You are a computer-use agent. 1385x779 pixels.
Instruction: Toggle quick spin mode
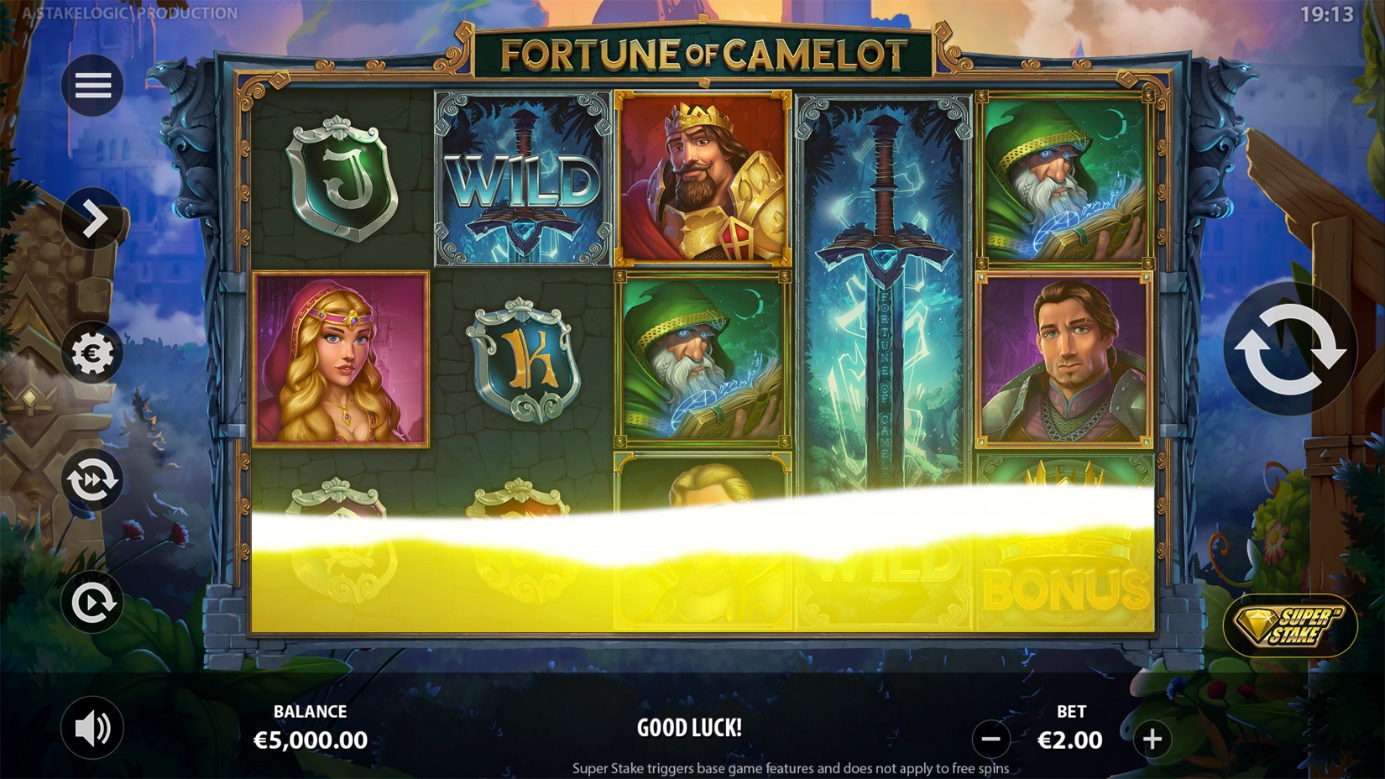pos(92,480)
